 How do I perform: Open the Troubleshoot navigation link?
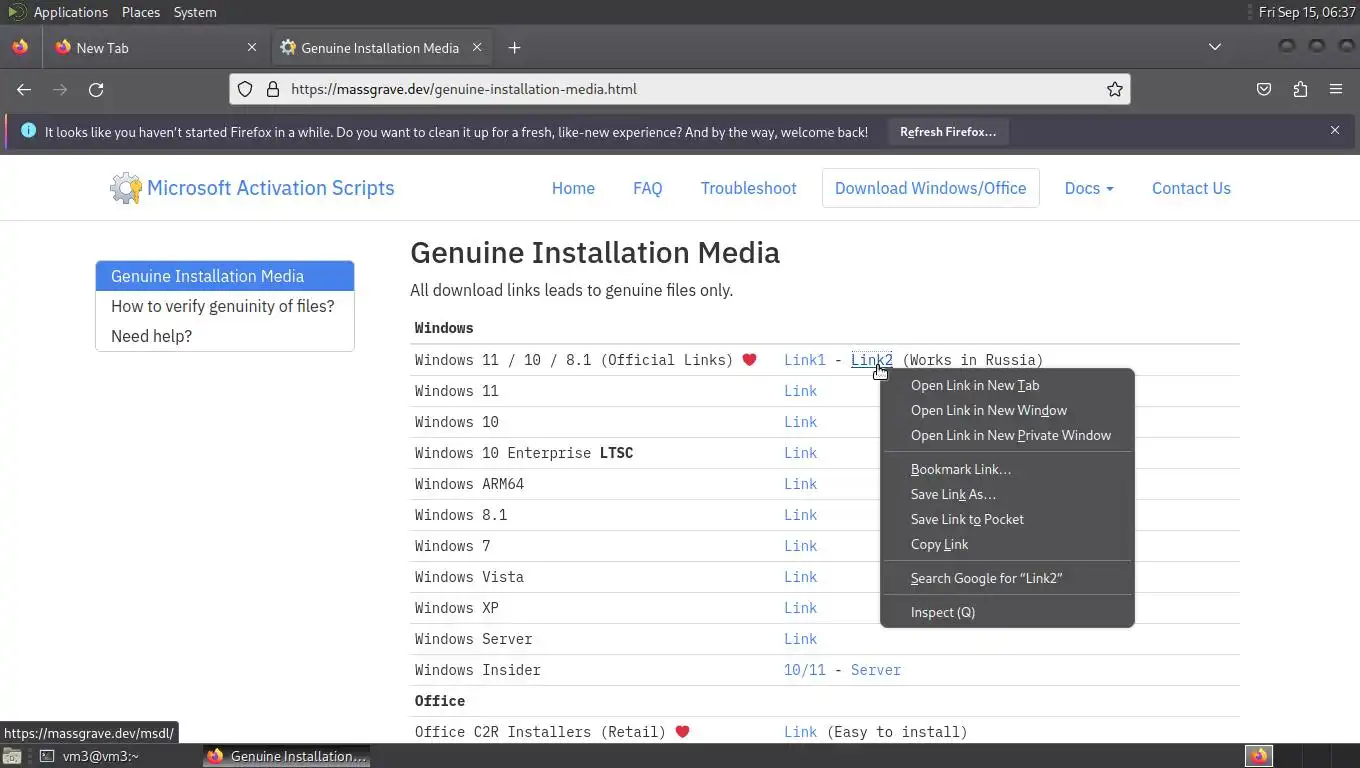[748, 188]
